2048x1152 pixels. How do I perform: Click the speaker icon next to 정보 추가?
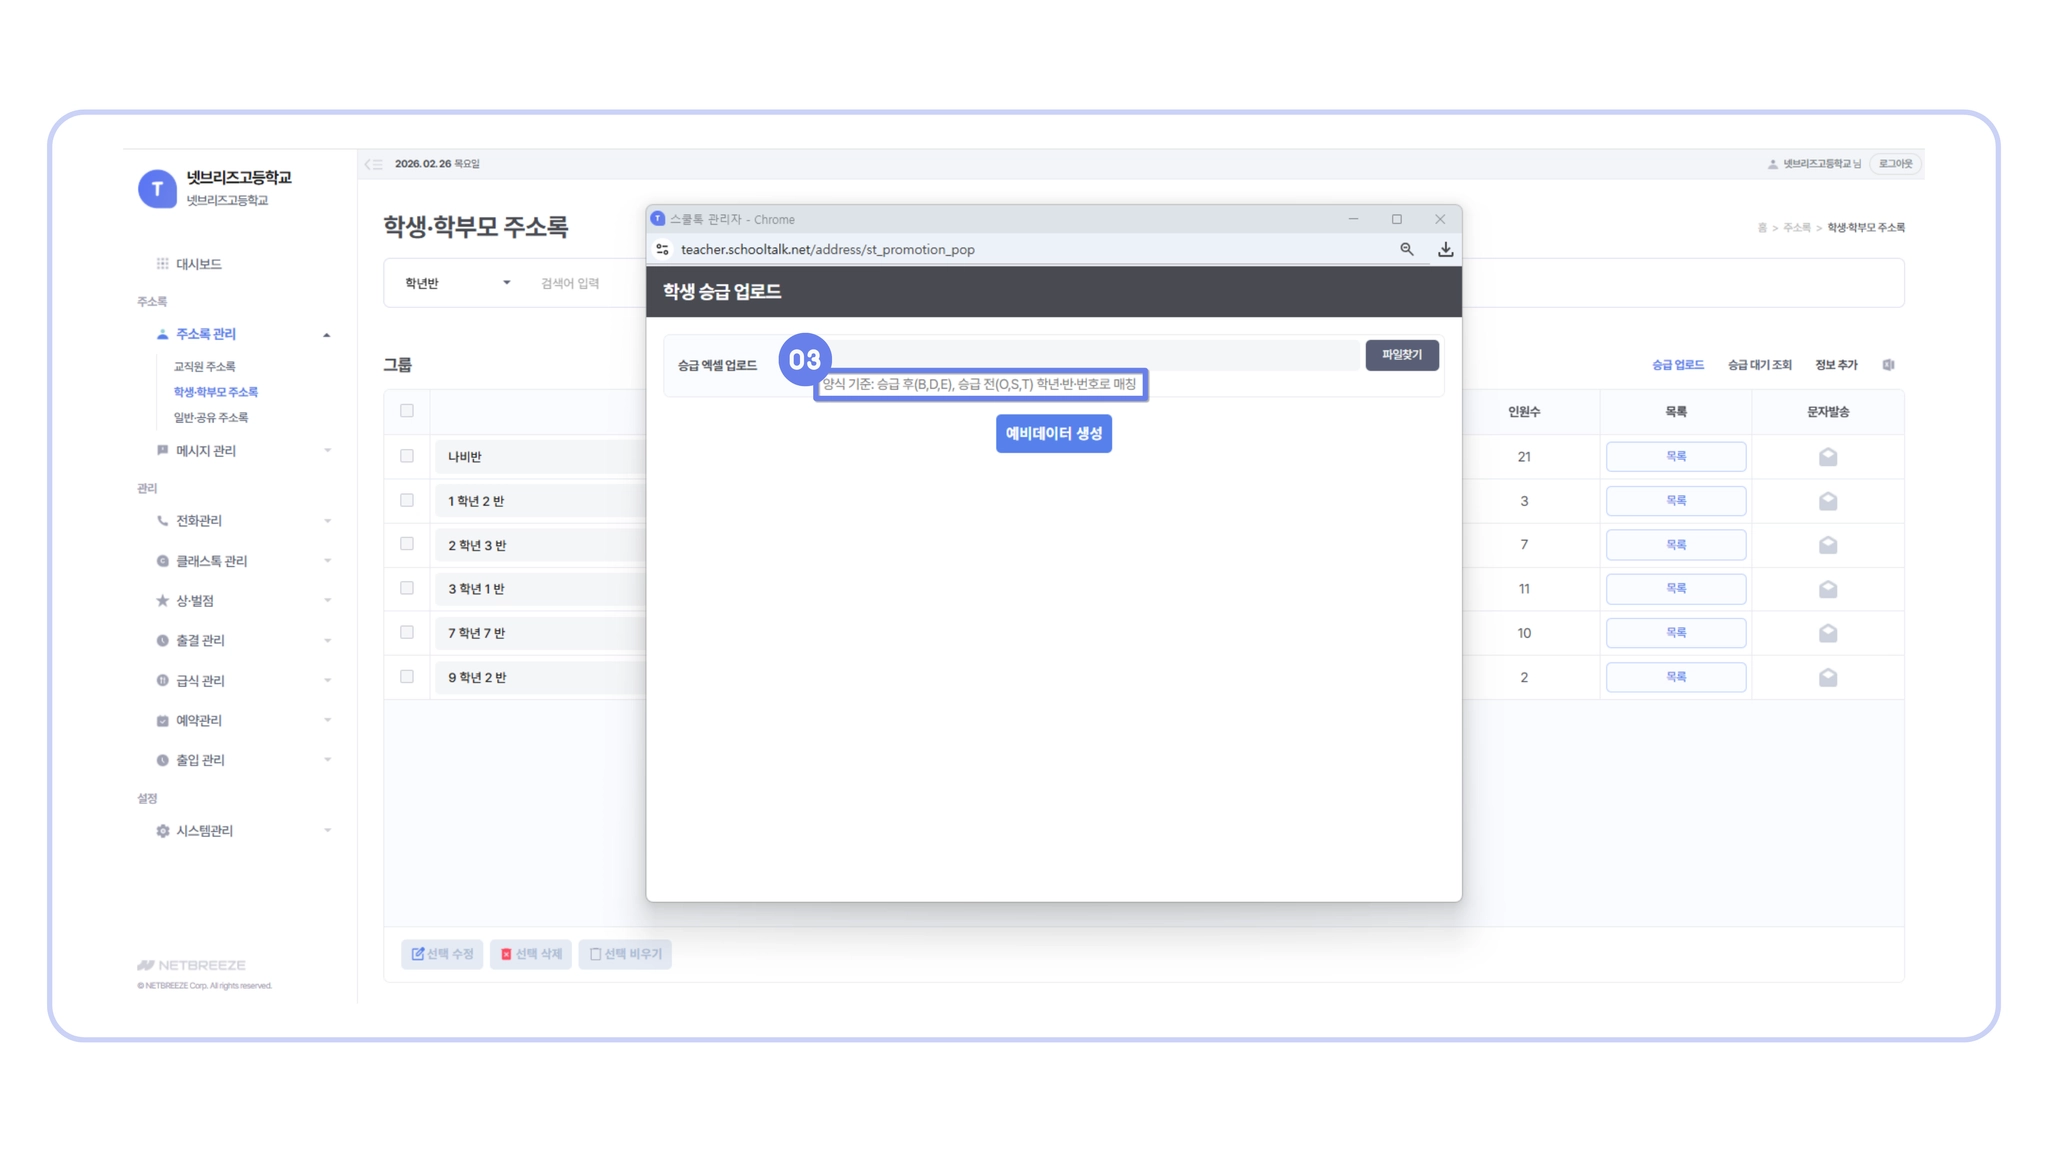pos(1888,365)
